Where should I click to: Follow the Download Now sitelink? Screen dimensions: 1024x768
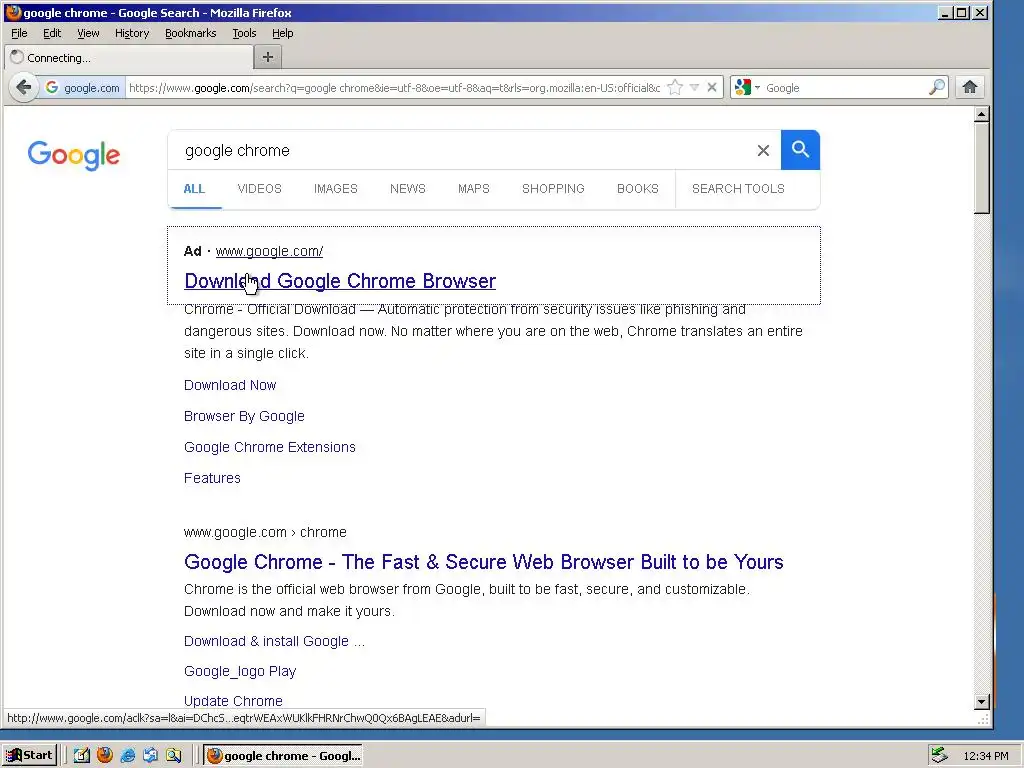(230, 385)
